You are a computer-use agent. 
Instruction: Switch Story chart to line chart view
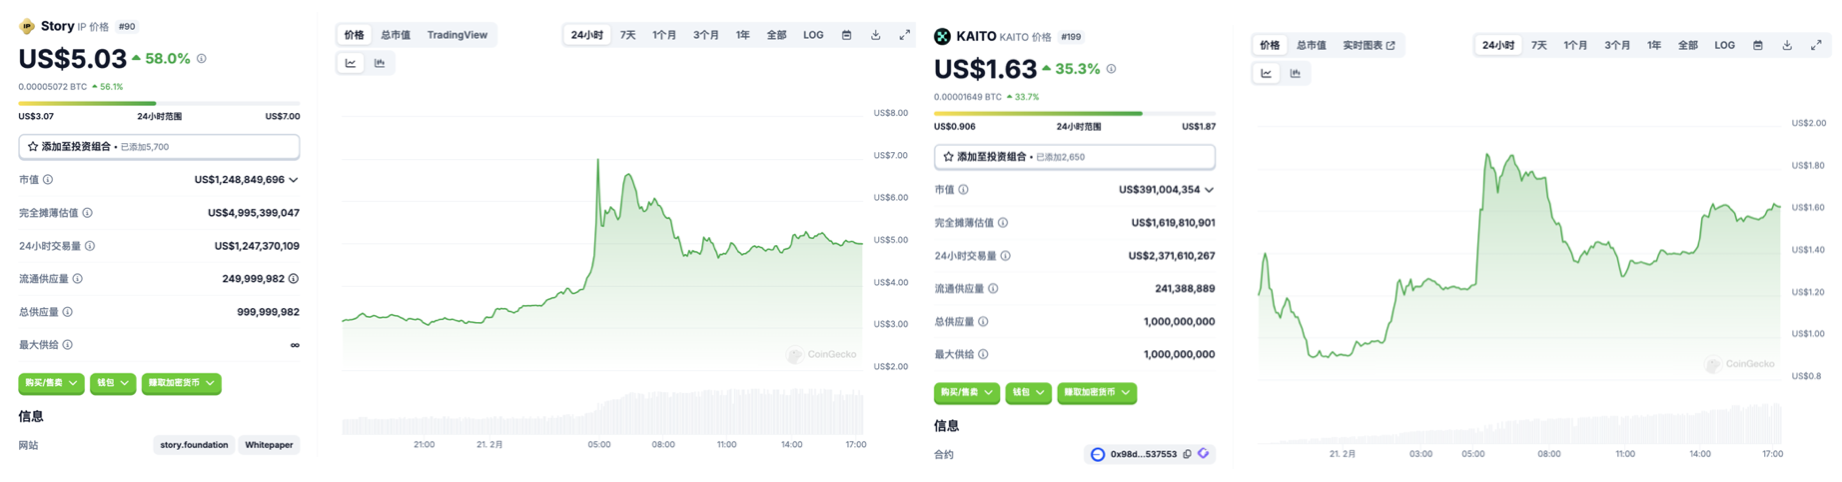(350, 63)
